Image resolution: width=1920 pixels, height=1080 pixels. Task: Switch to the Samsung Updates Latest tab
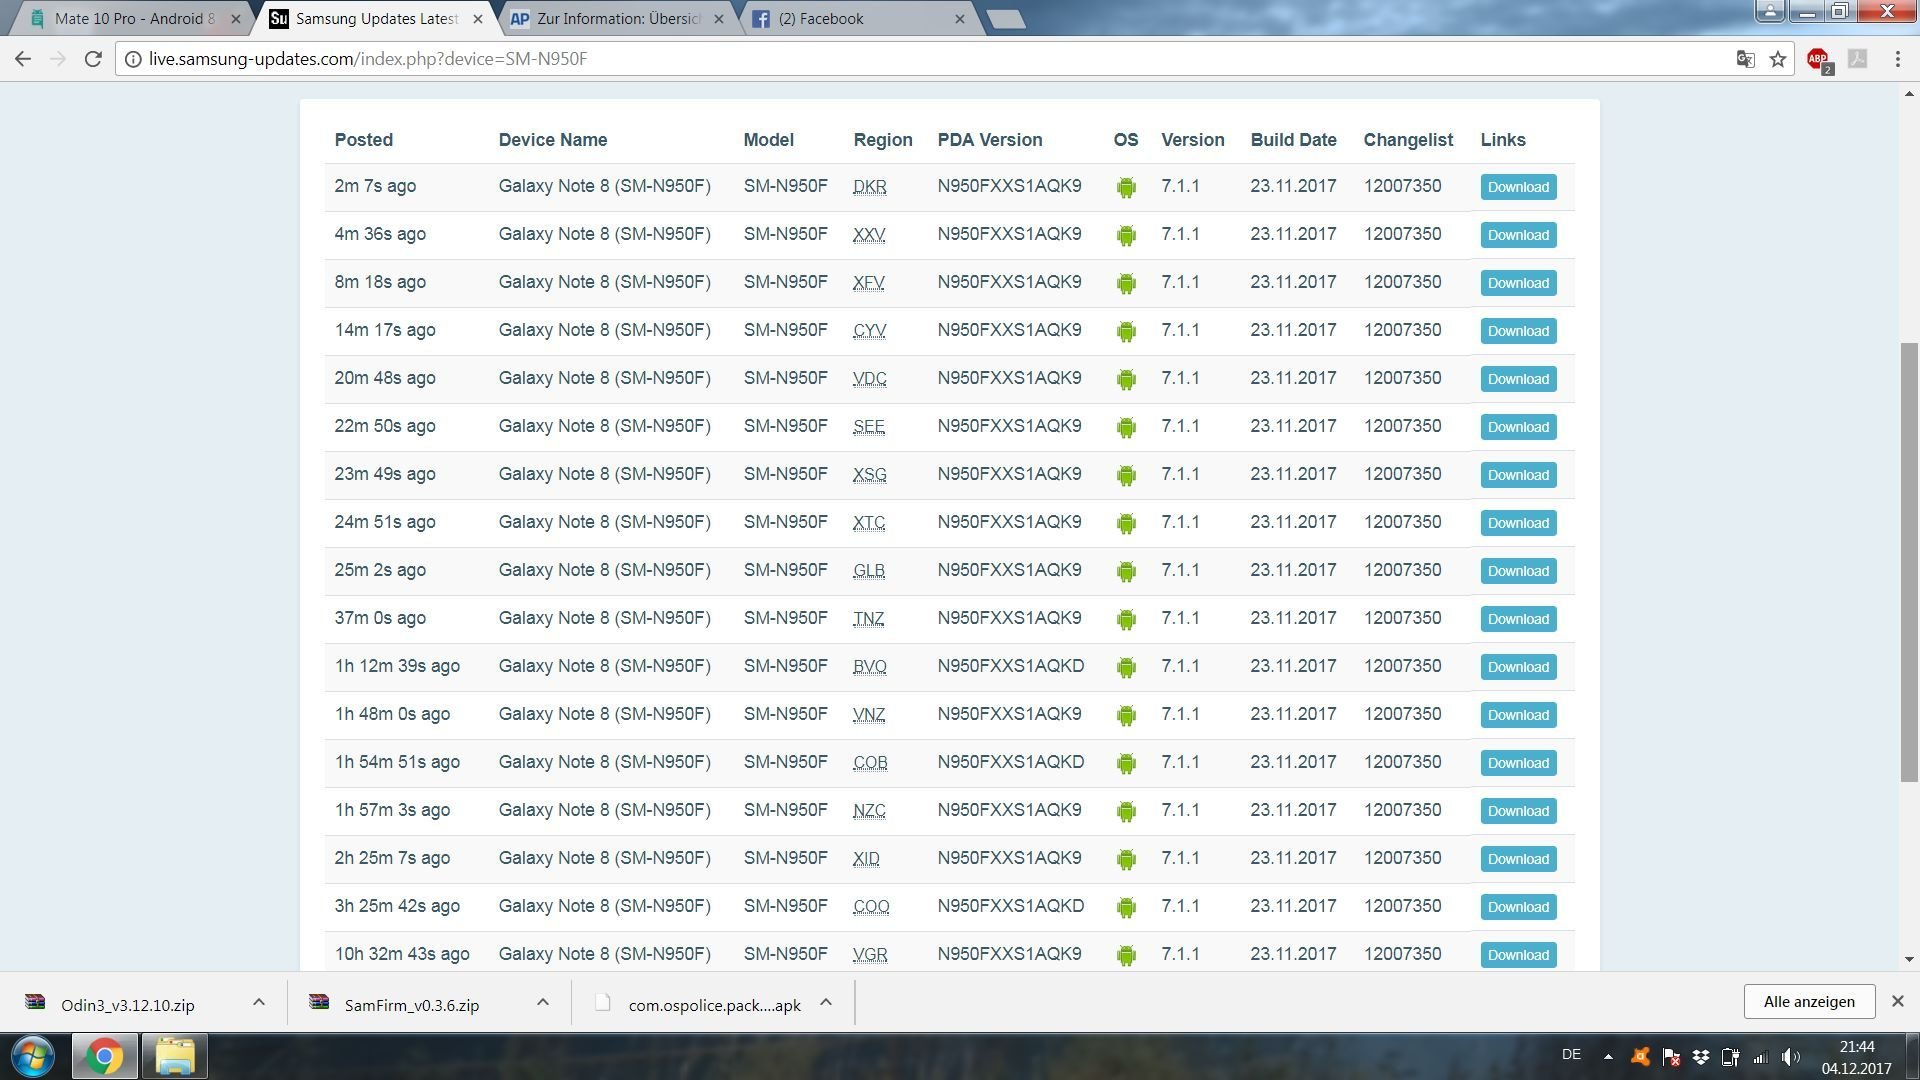pyautogui.click(x=375, y=19)
